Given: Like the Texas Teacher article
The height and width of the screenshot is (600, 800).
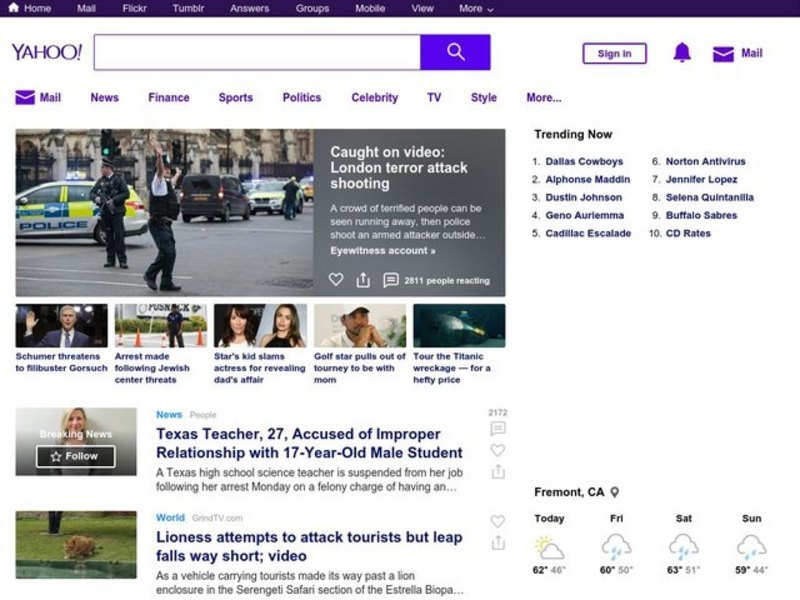Looking at the screenshot, I should pos(497,450).
